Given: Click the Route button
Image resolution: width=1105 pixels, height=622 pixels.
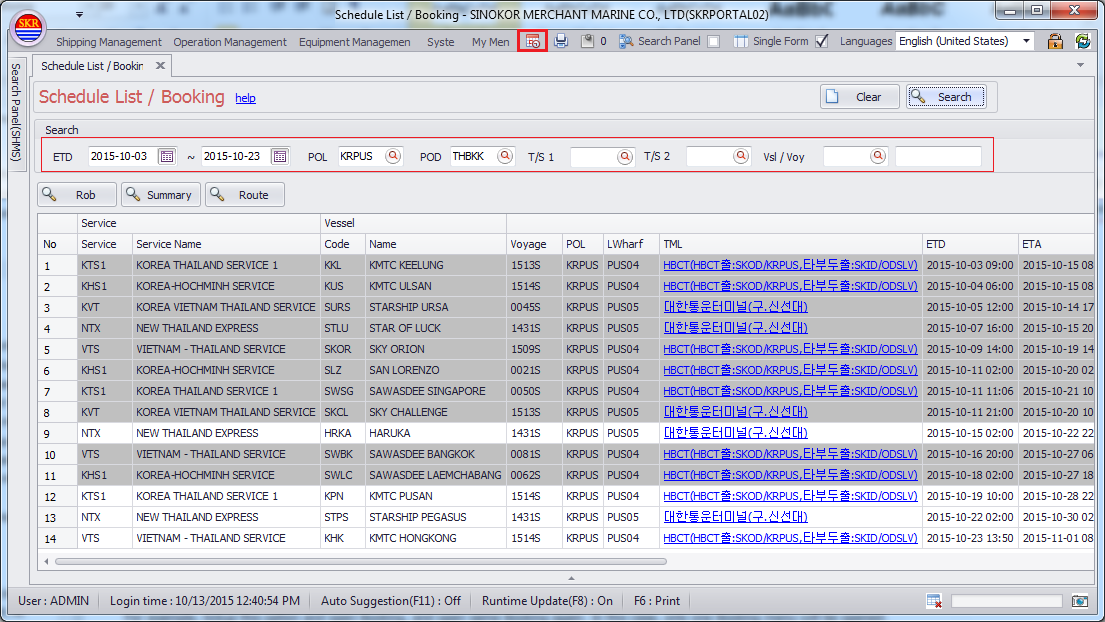Looking at the screenshot, I should click(x=245, y=195).
